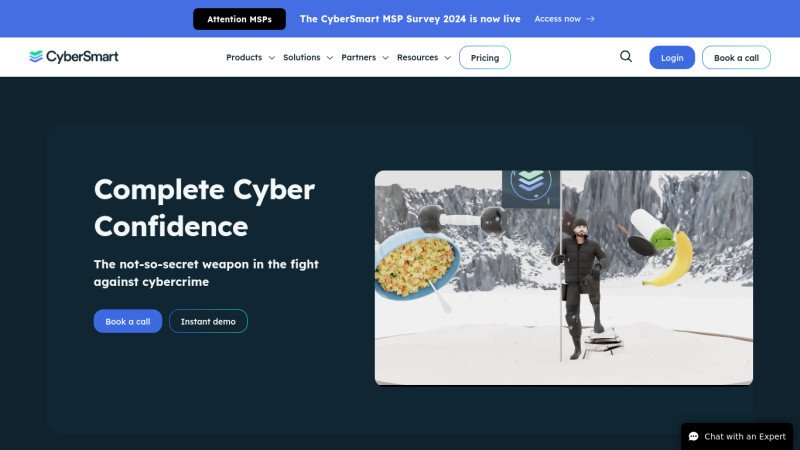Screen dimensions: 800x450
Task: Expand the Solutions dropdown
Action: pos(308,58)
